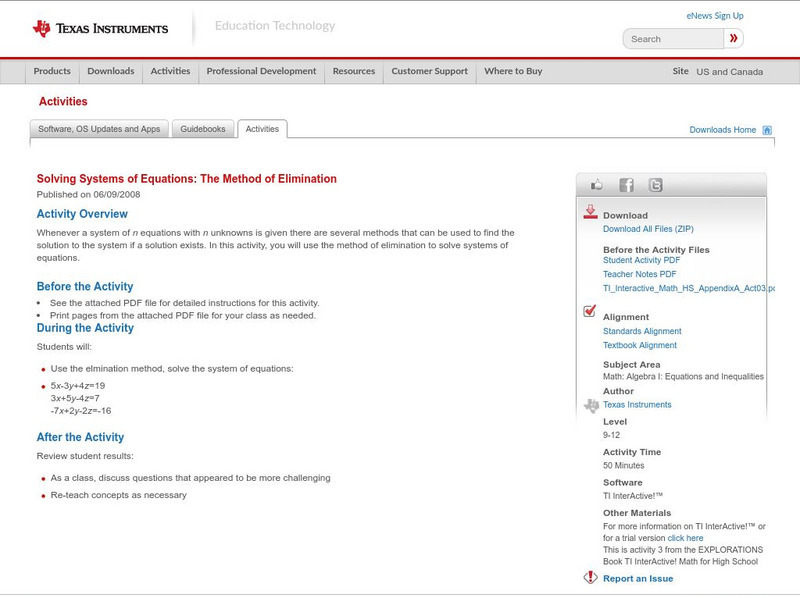Click the thumbs-up like icon
The width and height of the screenshot is (800, 598).
(596, 185)
